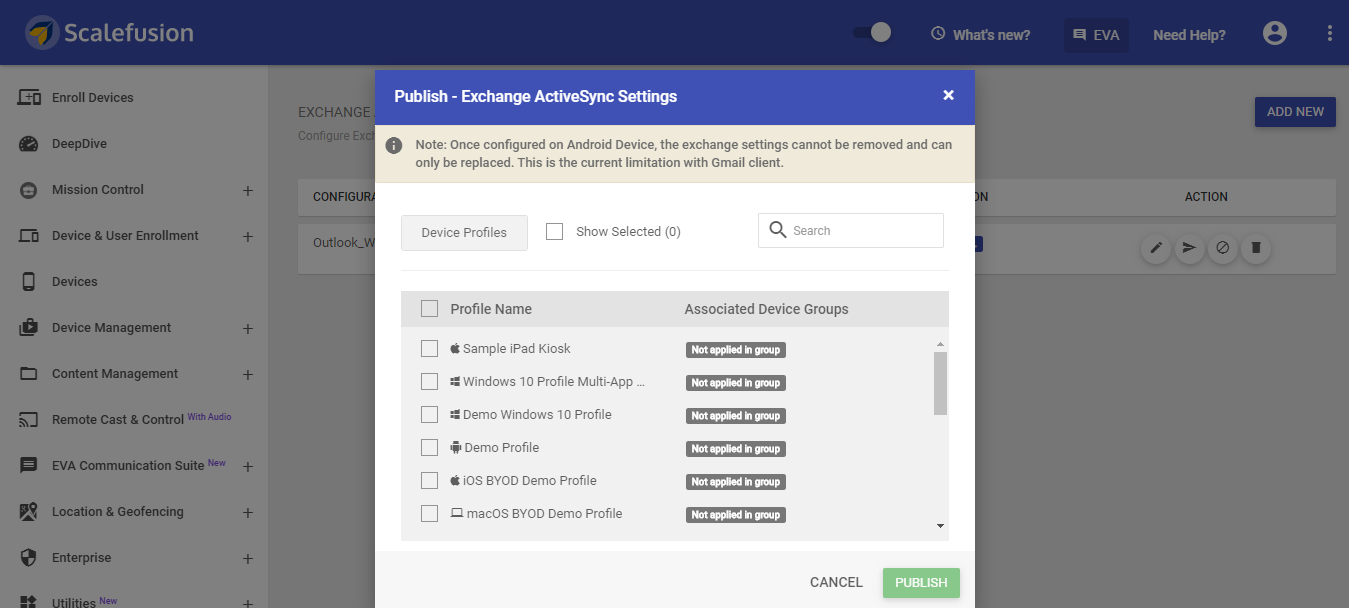1349x608 pixels.
Task: Click the Remote Cast & Control cast icon
Action: click(29, 420)
